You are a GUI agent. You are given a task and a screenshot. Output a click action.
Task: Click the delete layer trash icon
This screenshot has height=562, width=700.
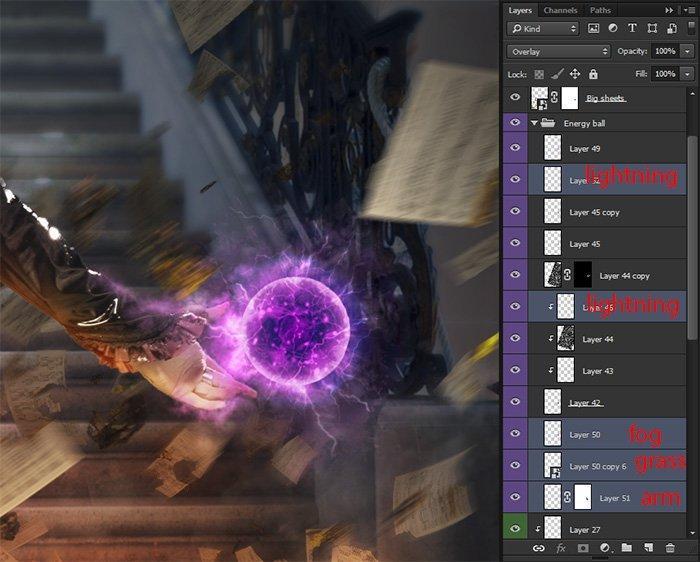[670, 548]
